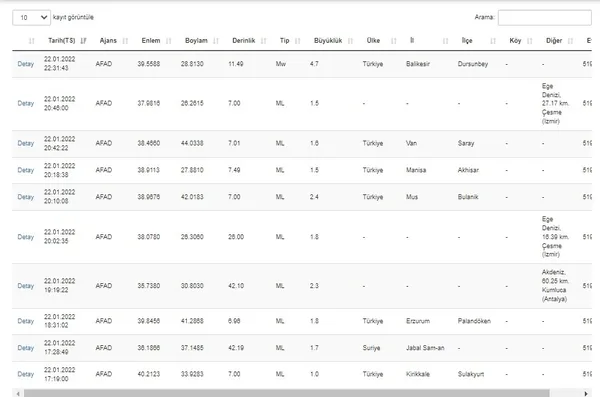Click the Balıkesir province cell

[417, 64]
